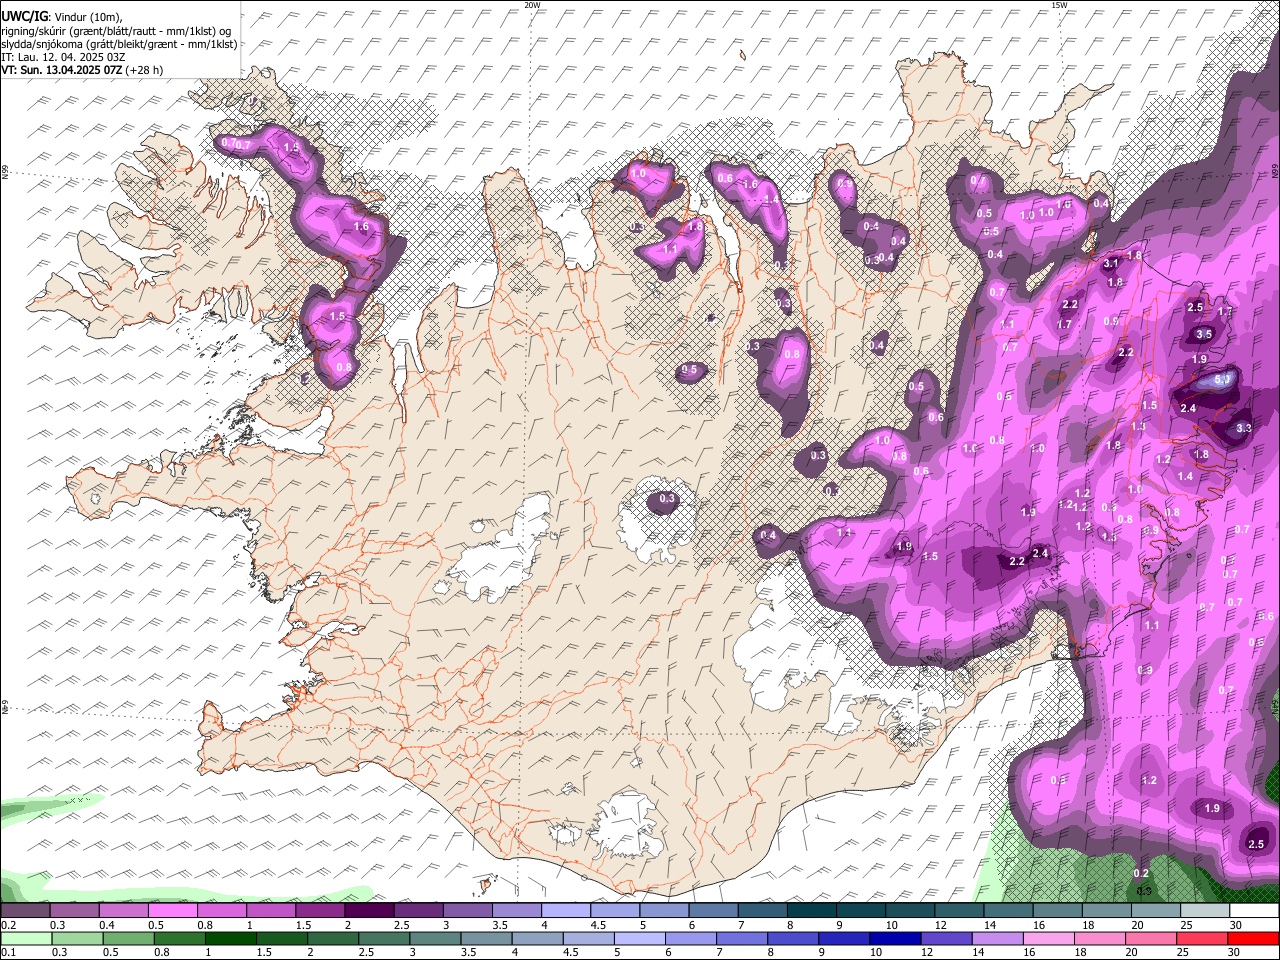Click the '30' label of the rain legend row
The height and width of the screenshot is (960, 1280).
pyautogui.click(x=1236, y=952)
